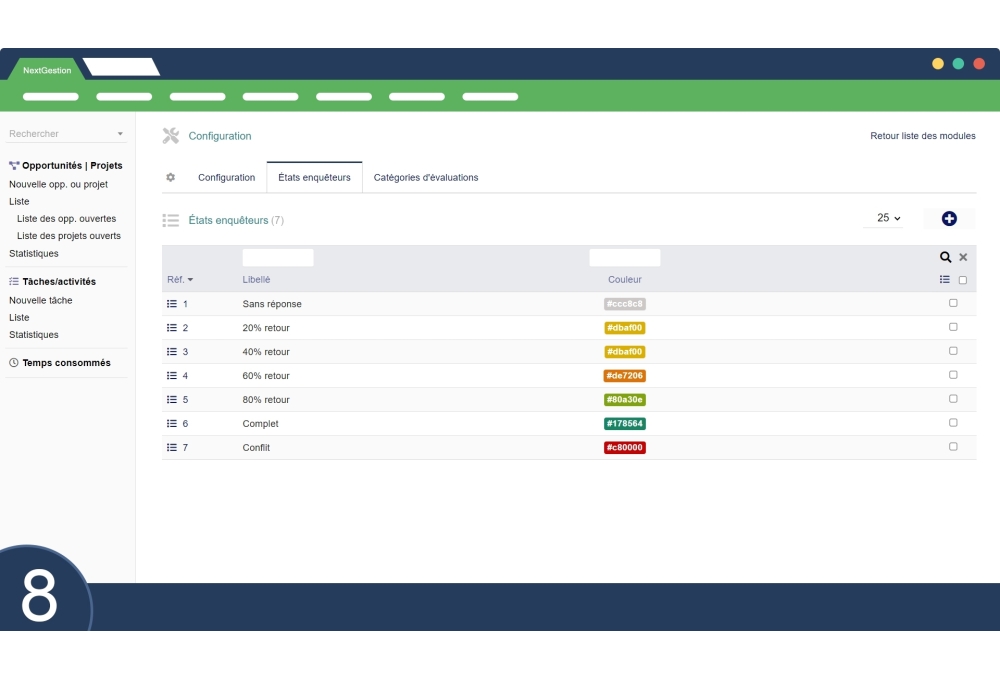Image resolution: width=1000 pixels, height=679 pixels.
Task: Click the X icon to clear filters
Action: pos(963,257)
